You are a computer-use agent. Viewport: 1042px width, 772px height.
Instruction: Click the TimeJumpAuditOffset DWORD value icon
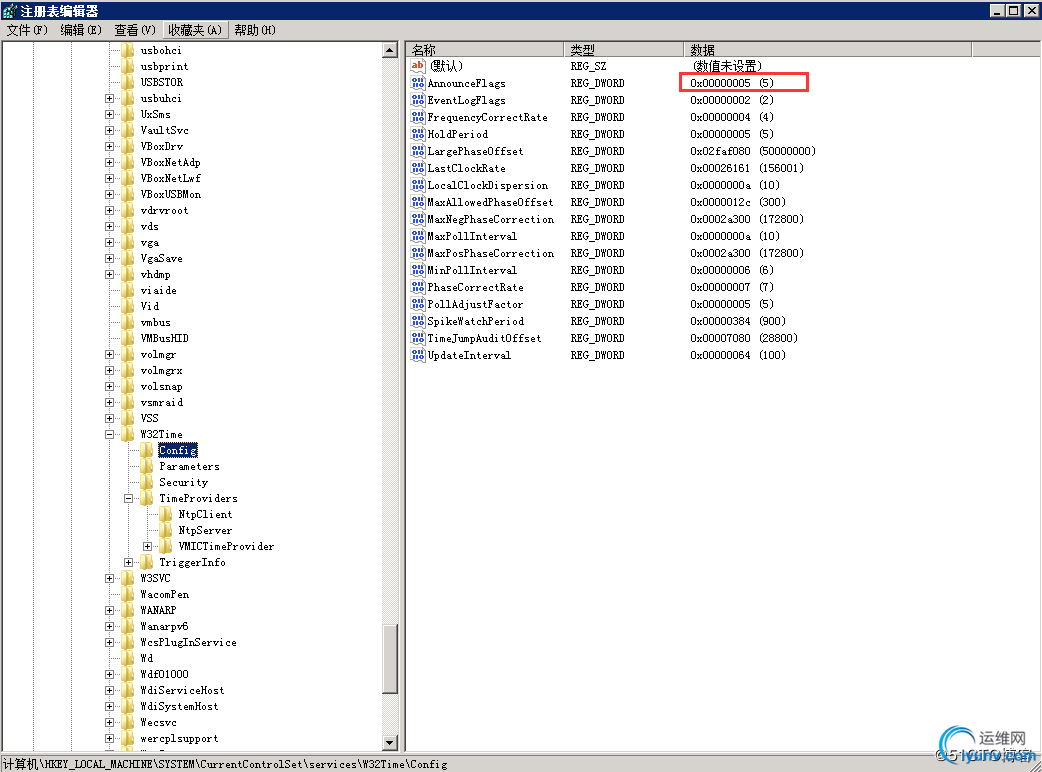(x=417, y=338)
